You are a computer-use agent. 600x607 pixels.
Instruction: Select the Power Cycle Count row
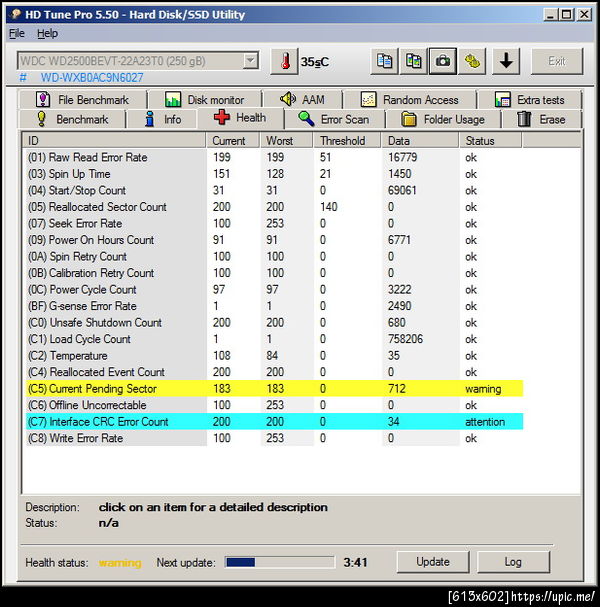pyautogui.click(x=274, y=289)
